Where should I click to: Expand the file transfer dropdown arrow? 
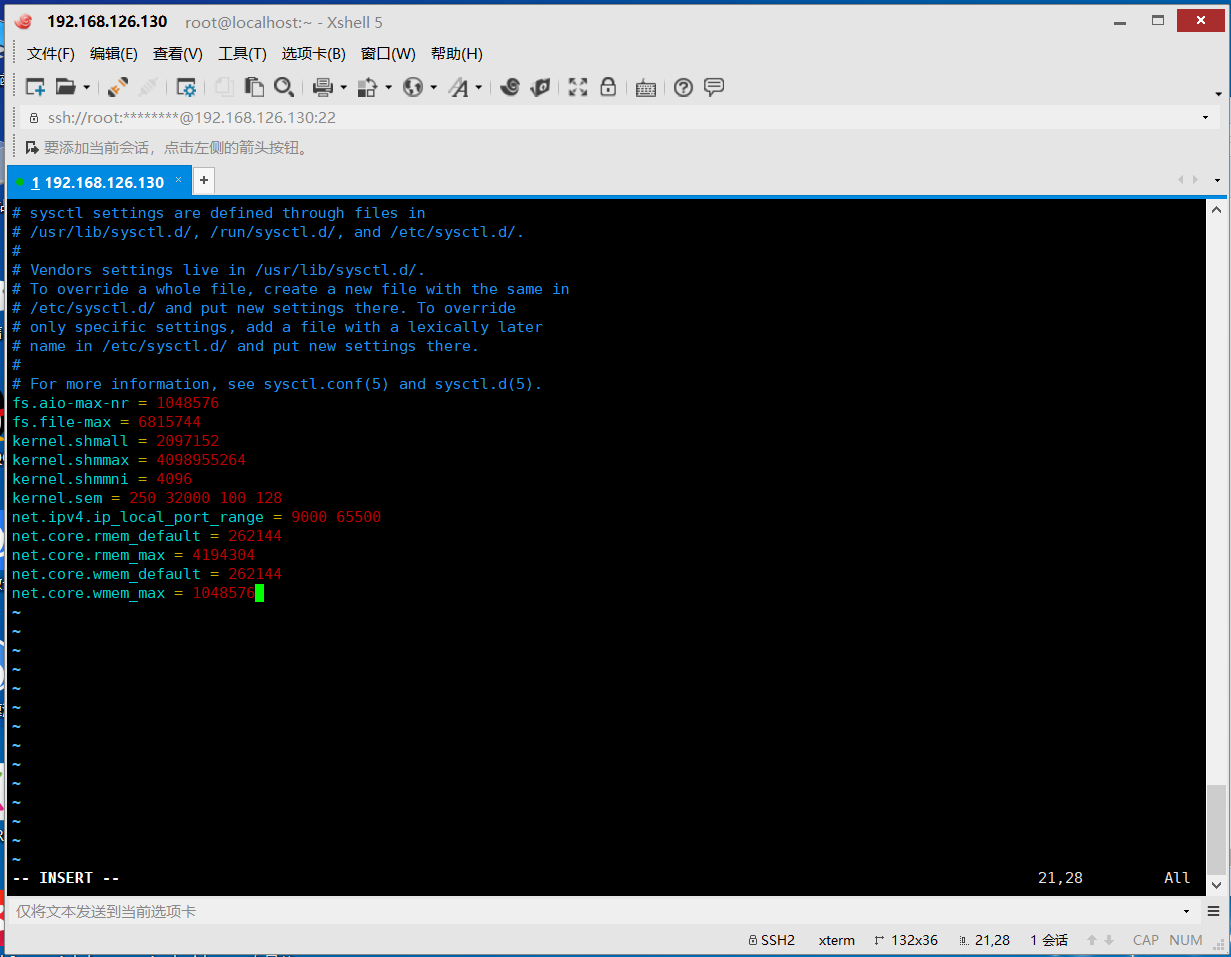tap(388, 88)
